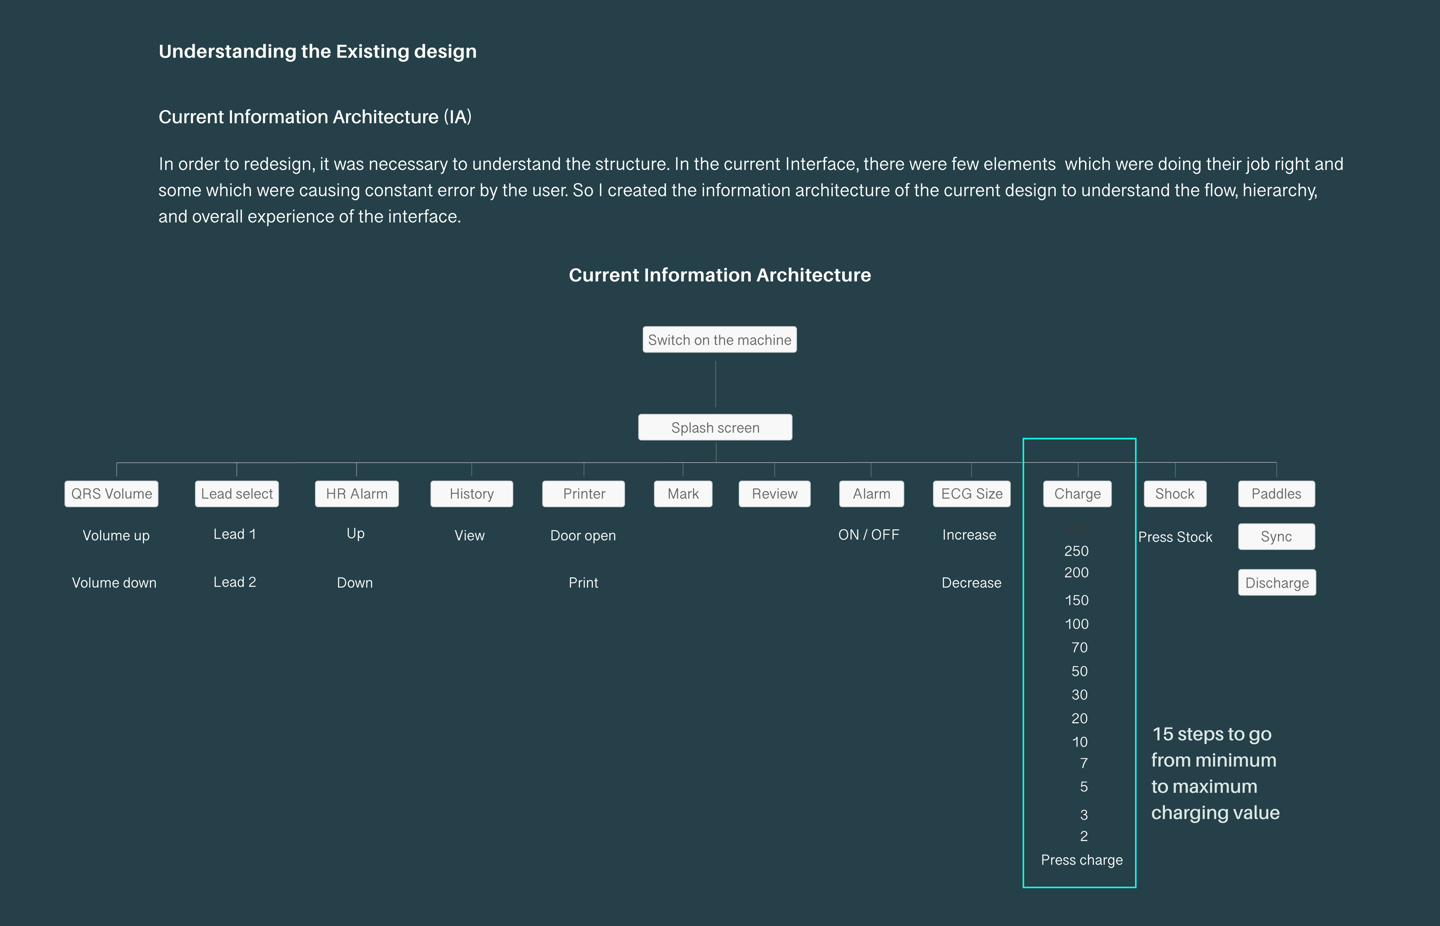Select the Paddles node
1440x926 pixels.
(1276, 494)
